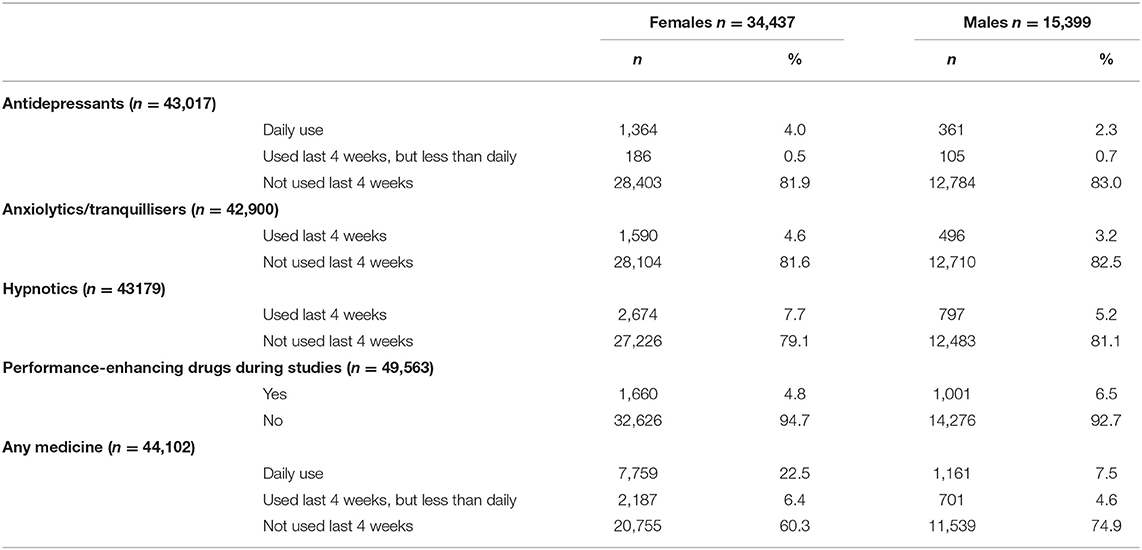Click the Females n = 34,437 column header
The width and height of the screenshot is (1142, 550).
tap(722, 21)
